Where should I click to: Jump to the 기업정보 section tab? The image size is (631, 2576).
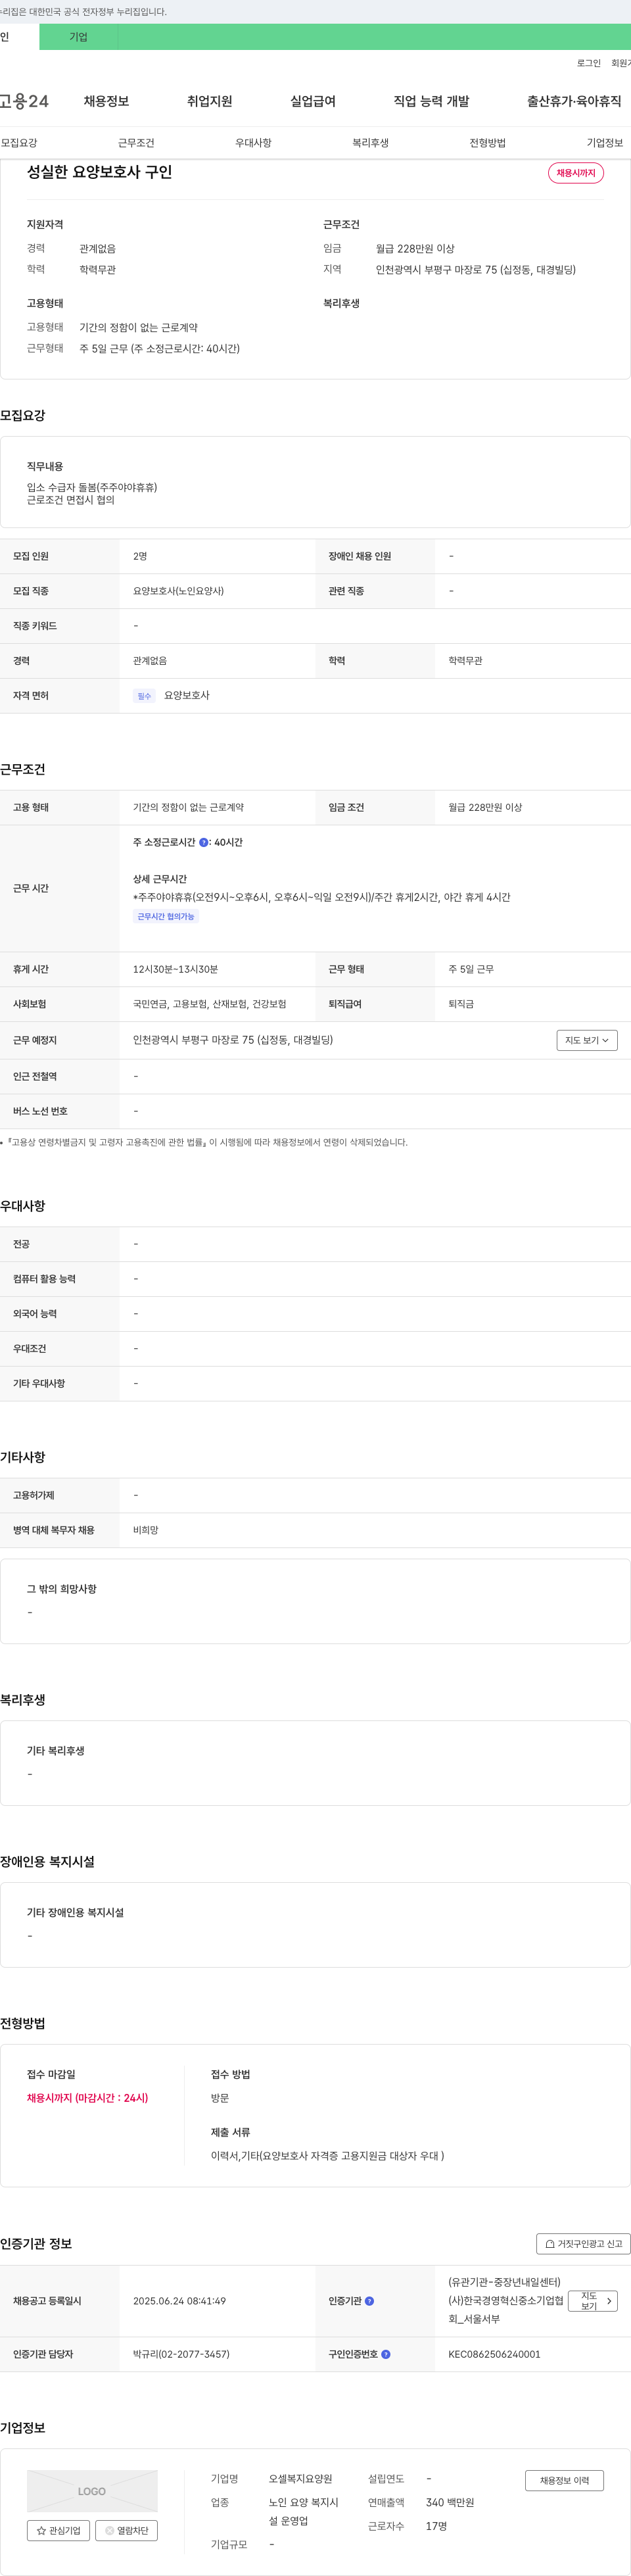point(604,143)
